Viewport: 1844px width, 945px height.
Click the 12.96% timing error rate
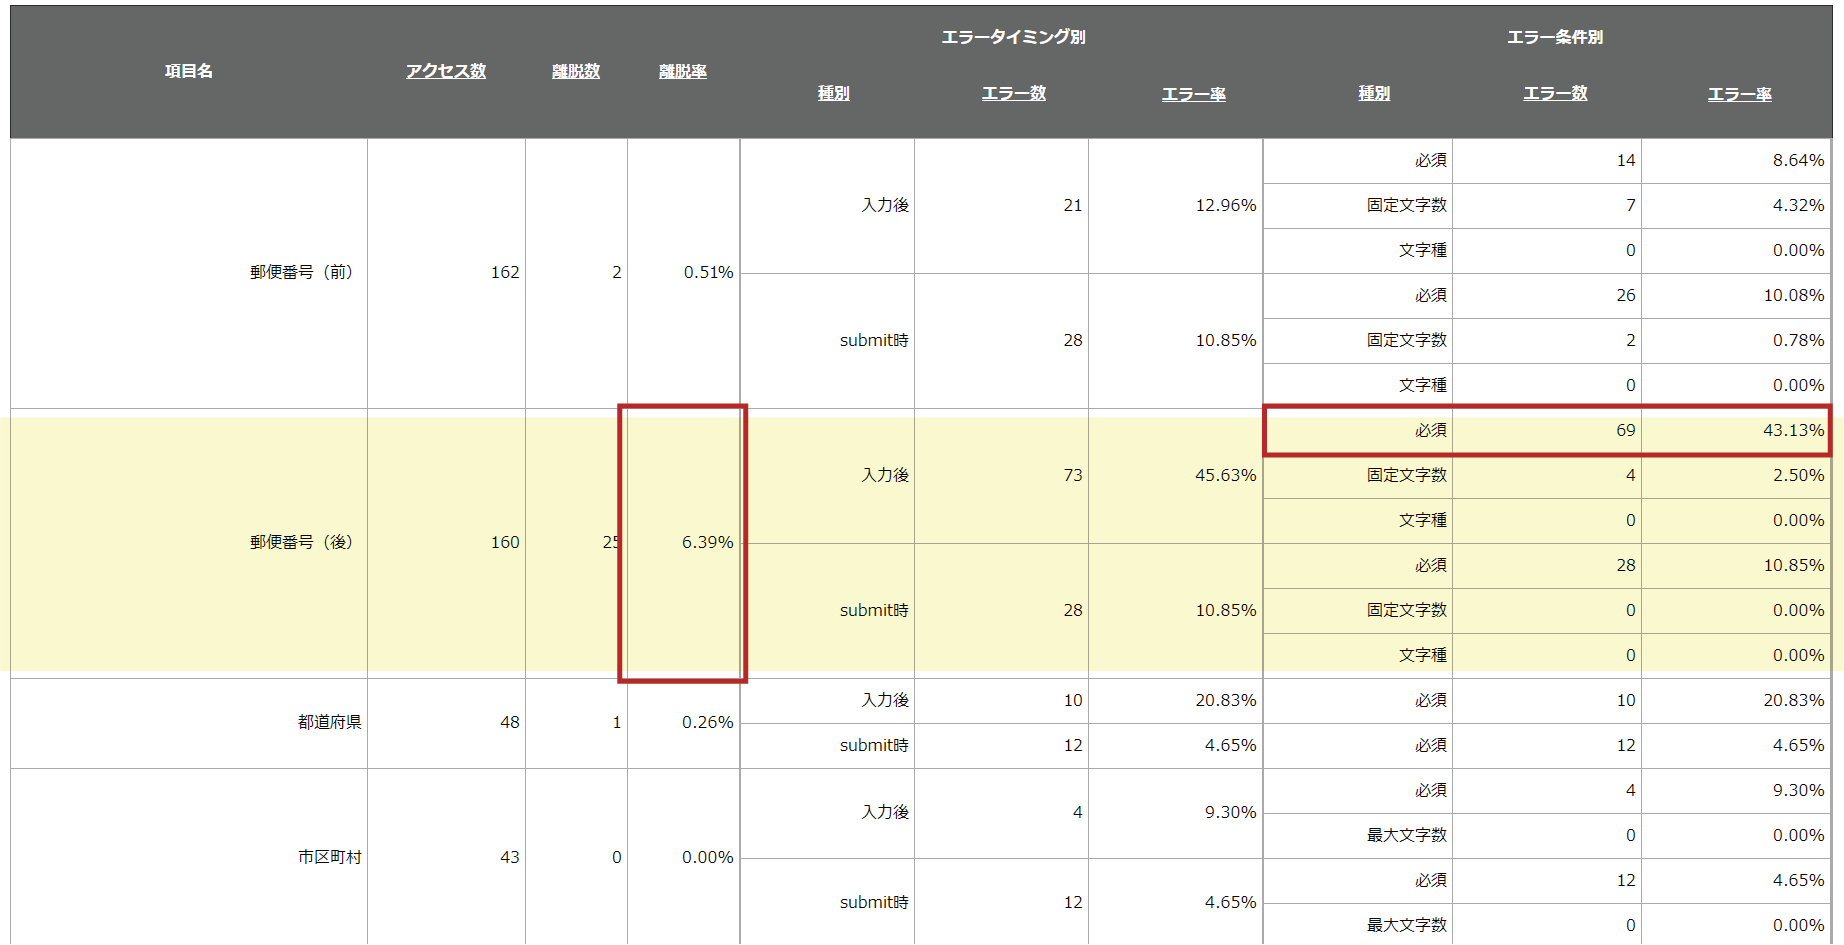click(1226, 205)
